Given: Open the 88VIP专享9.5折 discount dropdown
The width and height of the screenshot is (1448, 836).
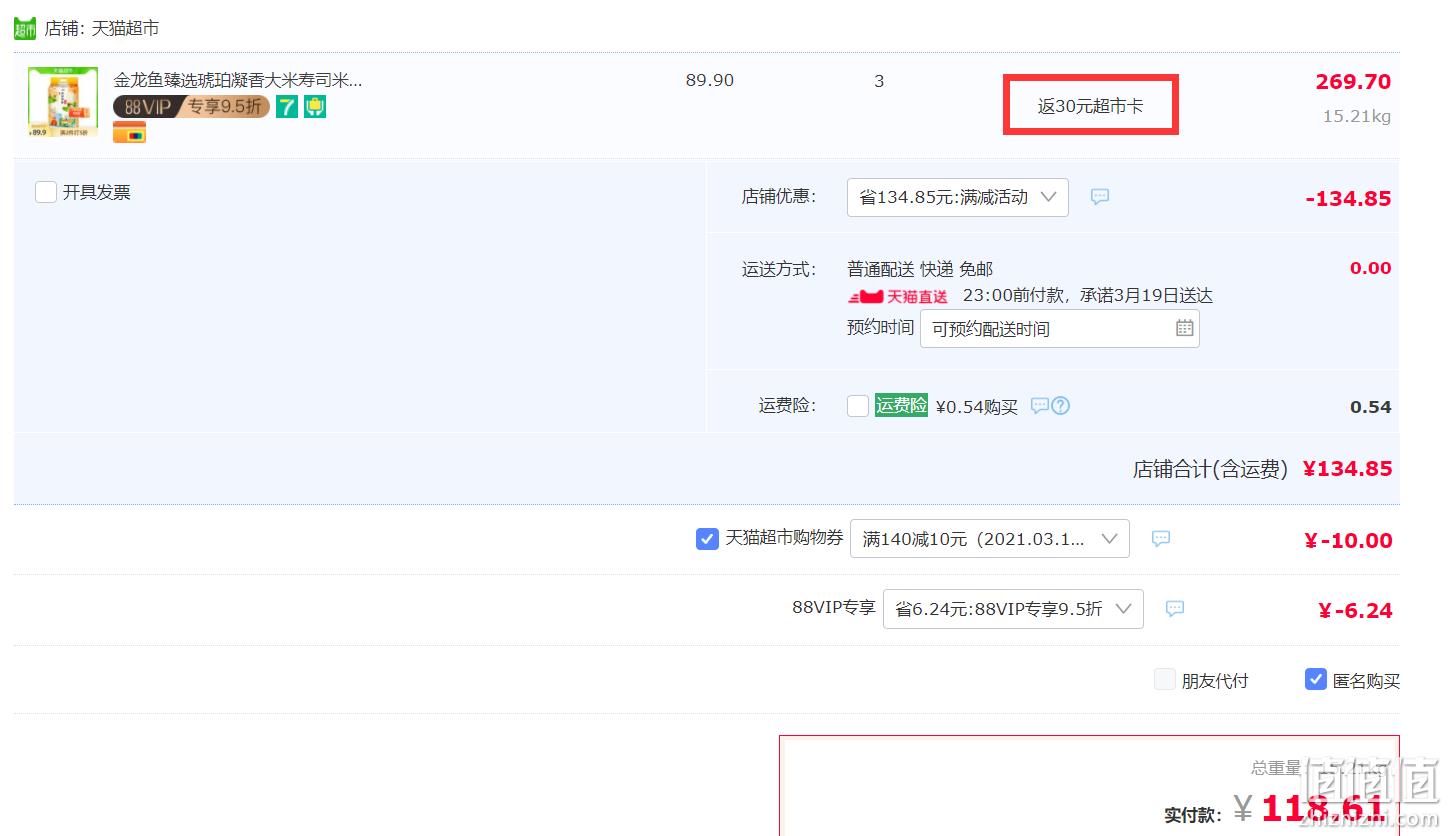Looking at the screenshot, I should (1013, 609).
